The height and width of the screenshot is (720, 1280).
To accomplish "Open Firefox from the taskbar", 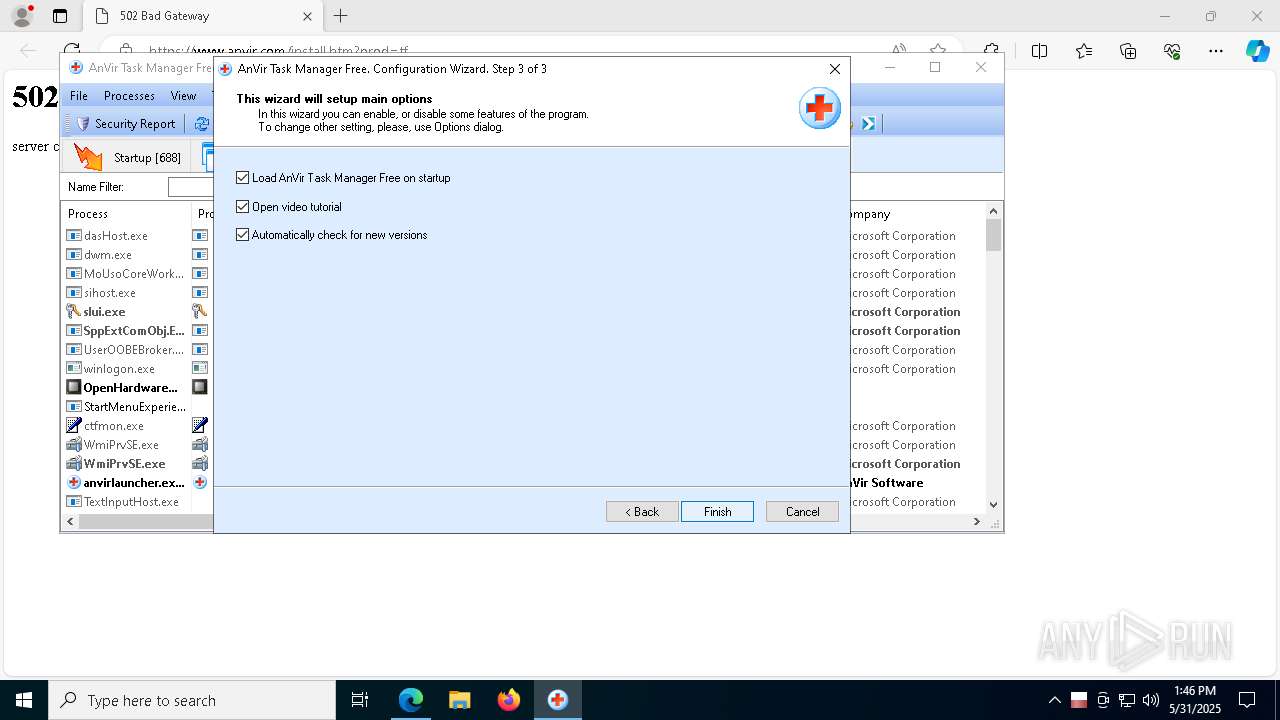I will [x=508, y=700].
